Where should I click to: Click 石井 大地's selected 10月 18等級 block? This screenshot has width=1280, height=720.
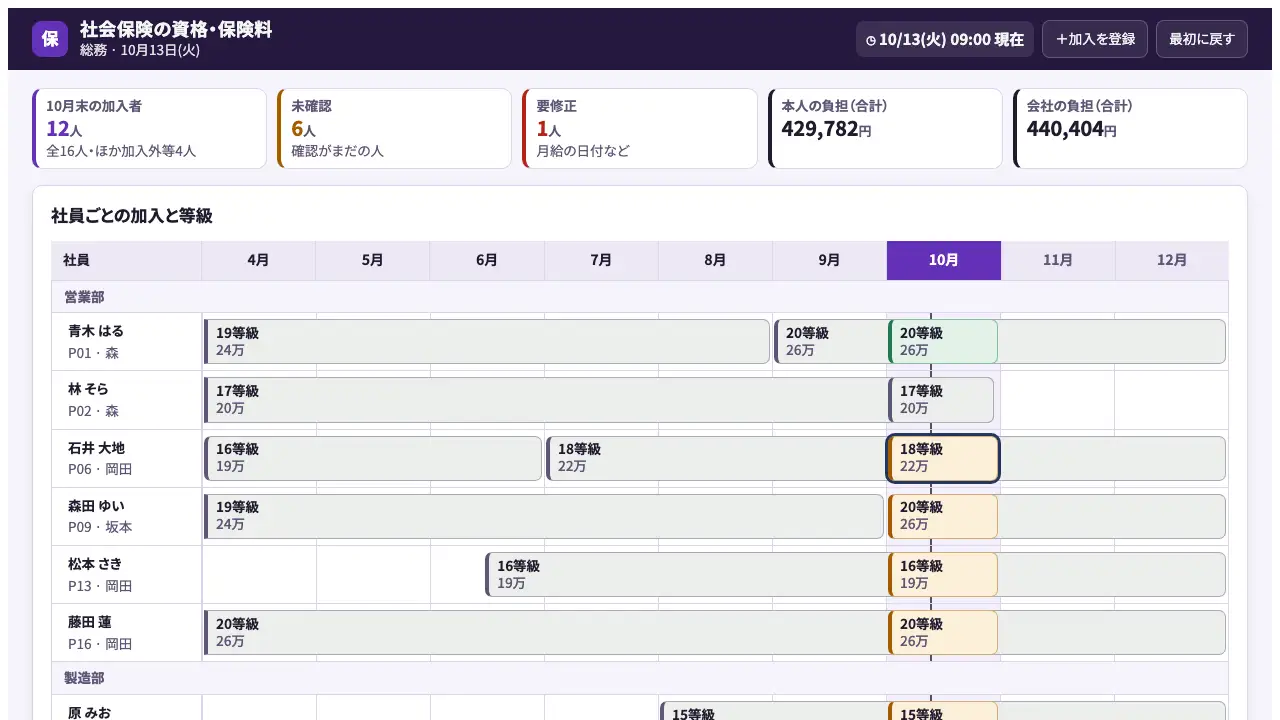point(943,458)
